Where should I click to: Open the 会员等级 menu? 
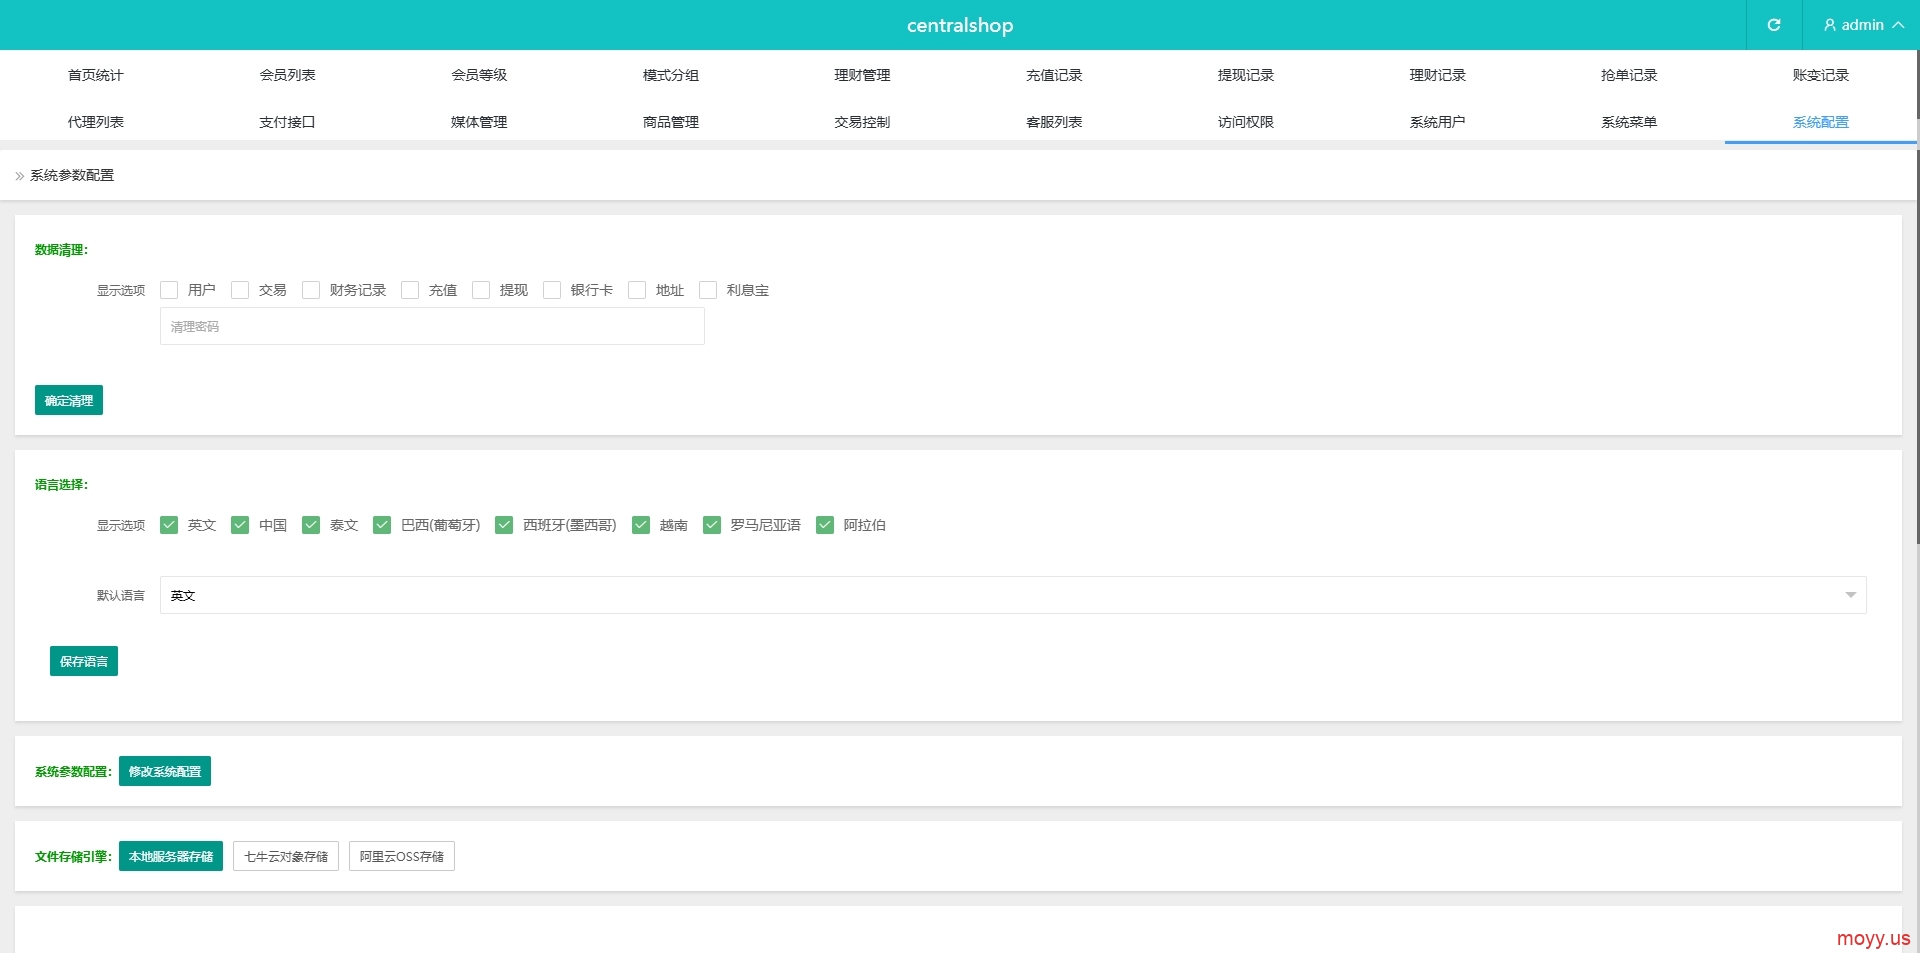pyautogui.click(x=479, y=75)
